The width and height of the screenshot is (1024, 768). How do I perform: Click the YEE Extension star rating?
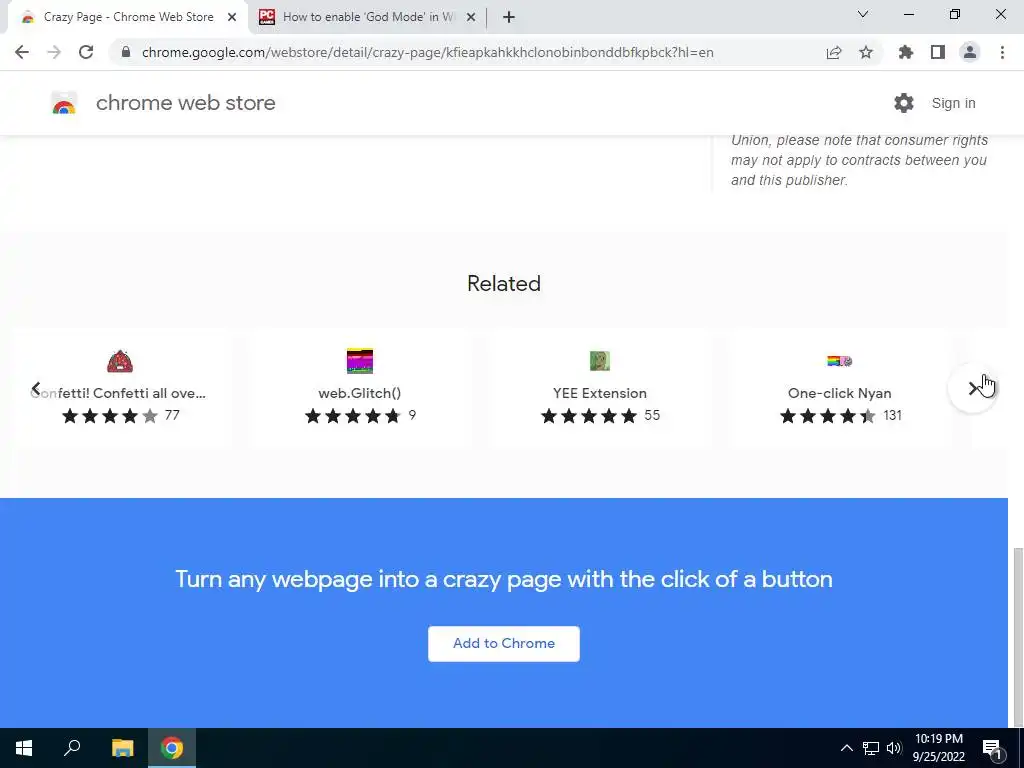(x=588, y=416)
